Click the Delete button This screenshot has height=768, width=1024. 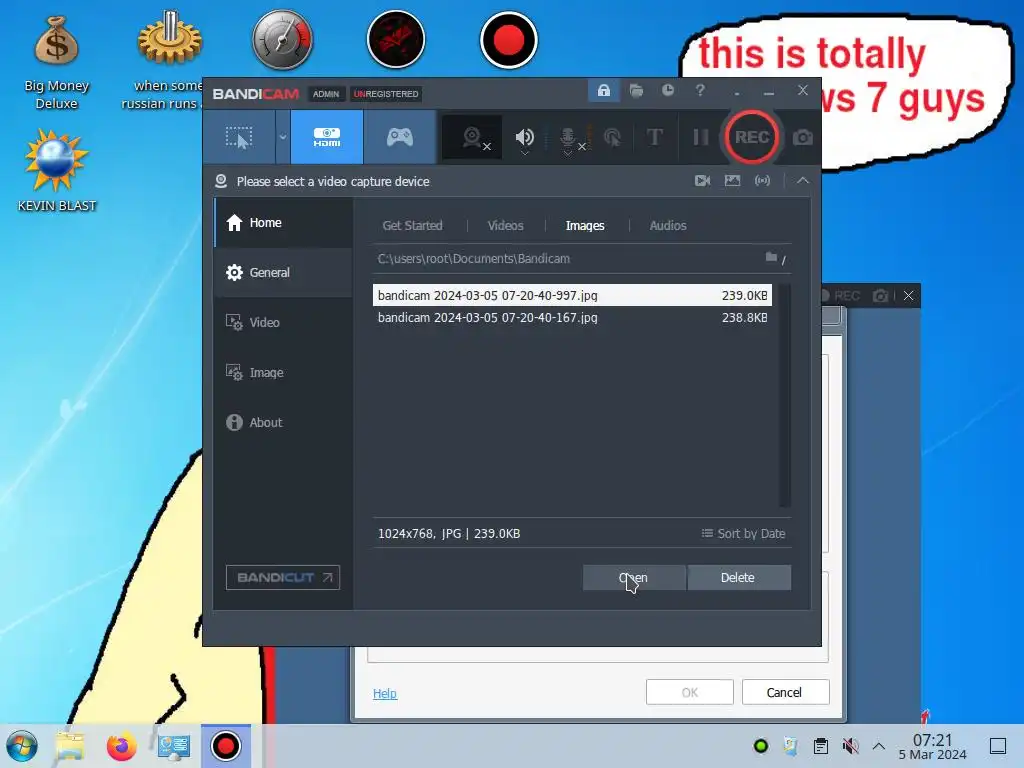pyautogui.click(x=739, y=577)
